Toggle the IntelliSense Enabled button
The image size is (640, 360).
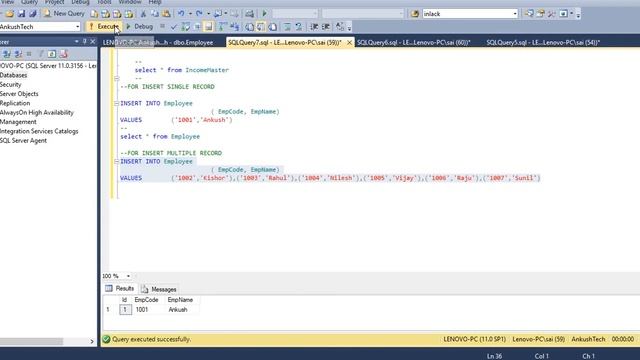tap(209, 27)
